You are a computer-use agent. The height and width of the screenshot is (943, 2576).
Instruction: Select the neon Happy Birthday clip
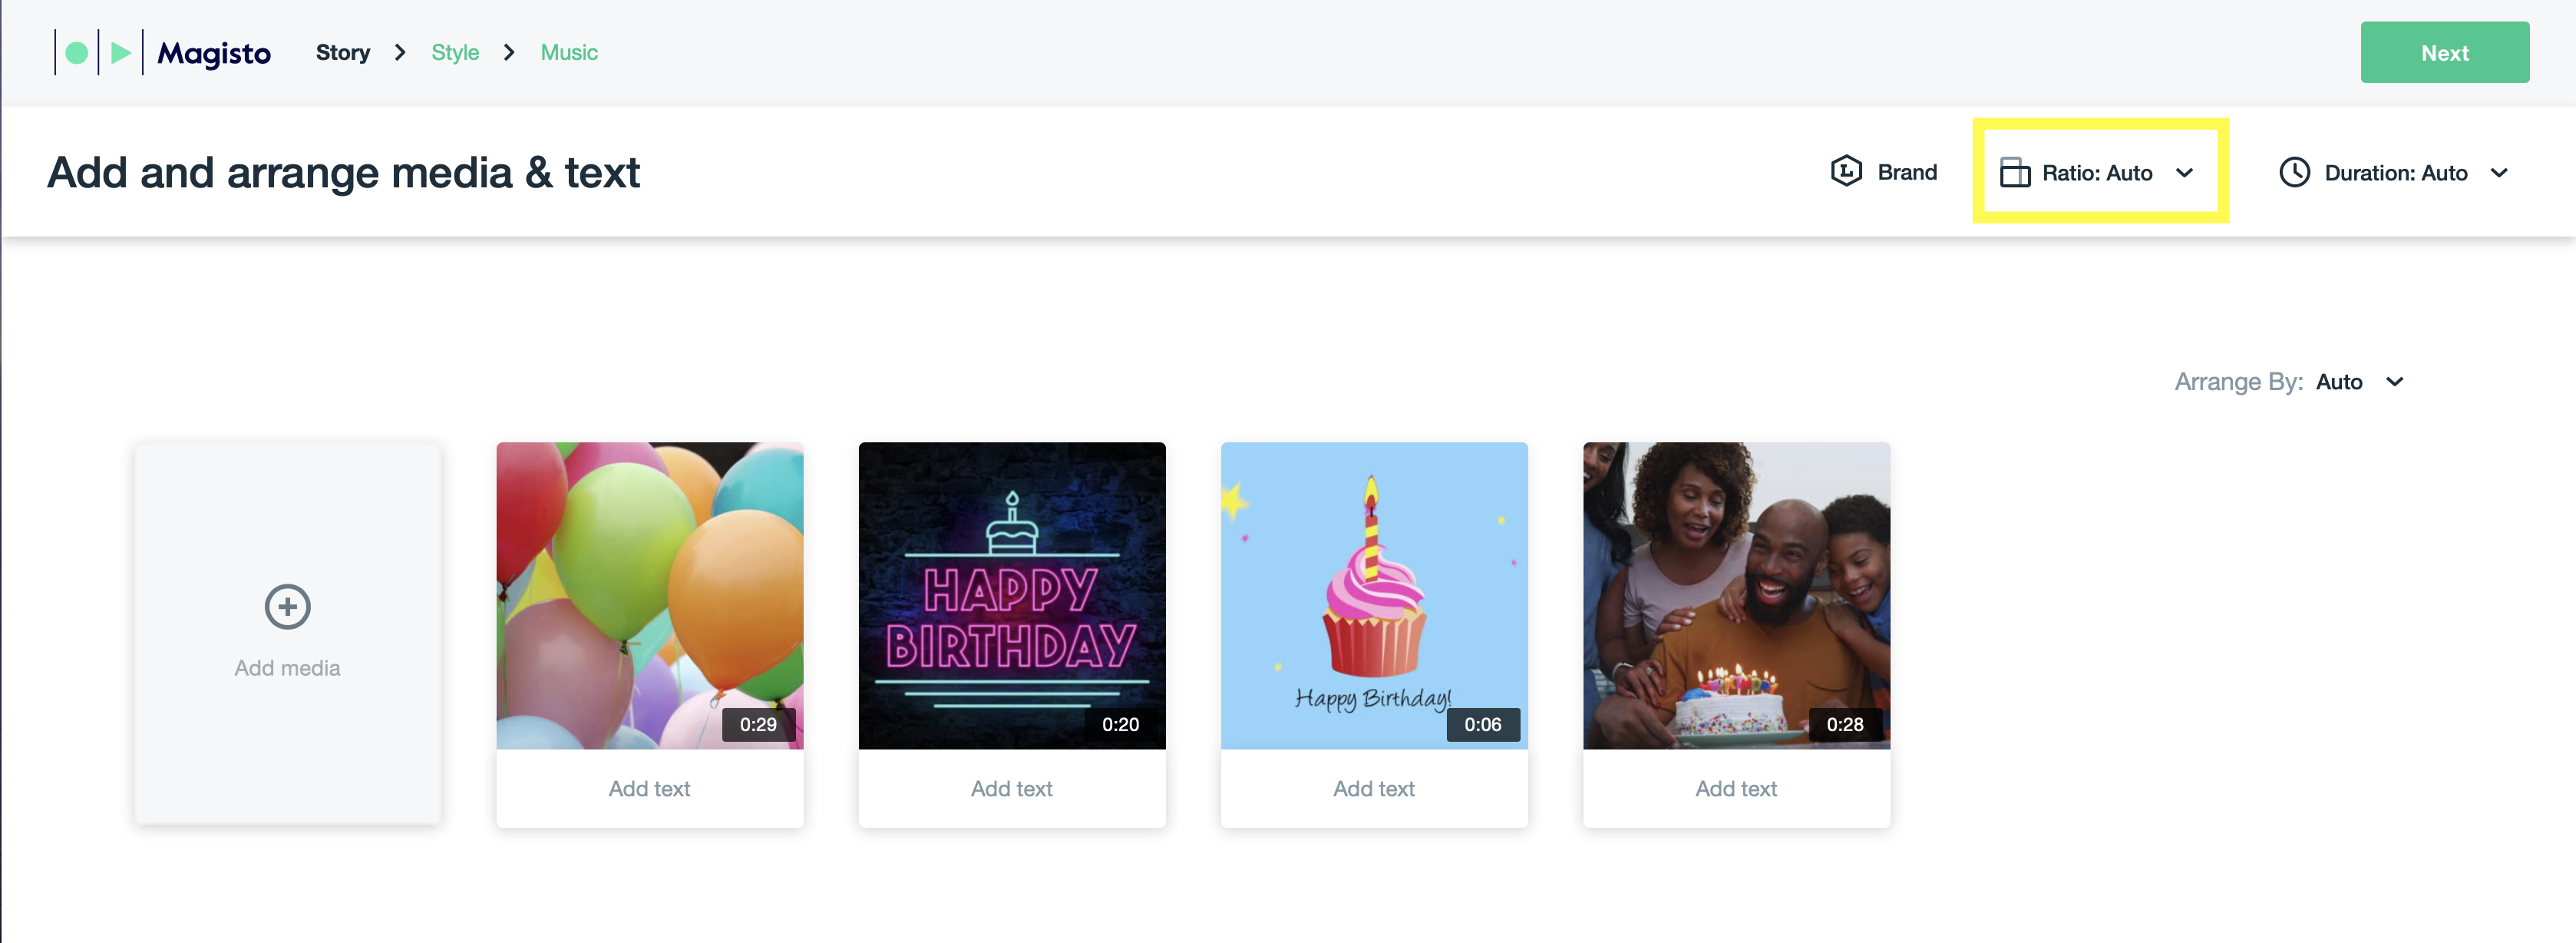1011,595
